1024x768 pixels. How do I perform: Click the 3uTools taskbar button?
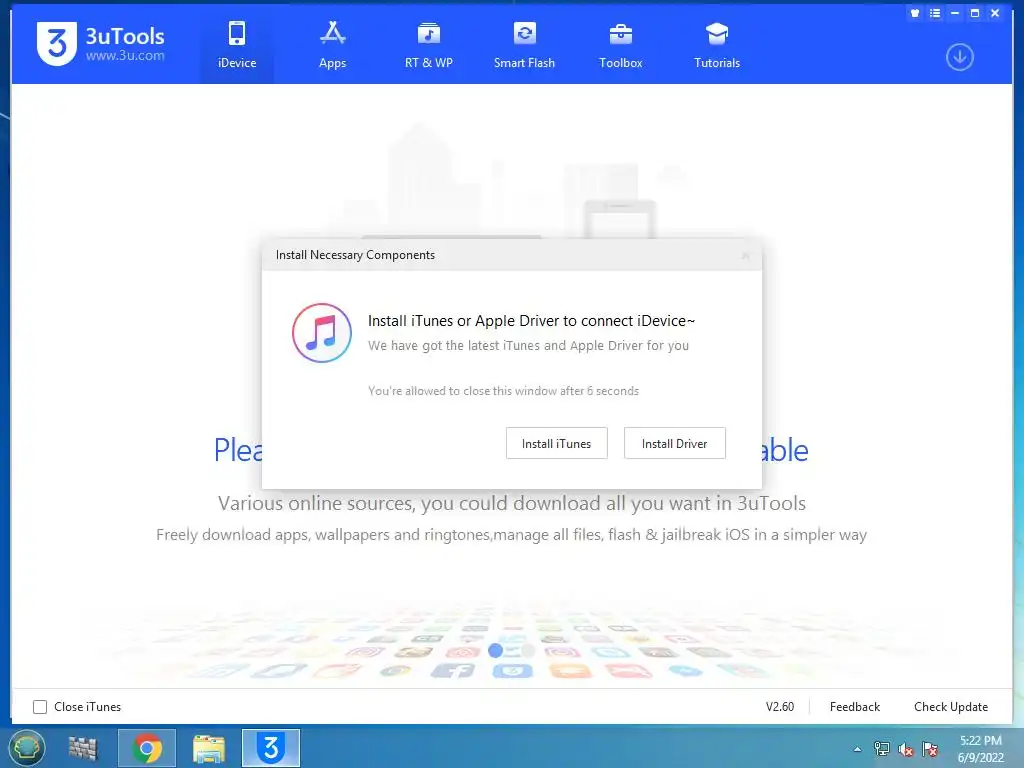pos(271,748)
